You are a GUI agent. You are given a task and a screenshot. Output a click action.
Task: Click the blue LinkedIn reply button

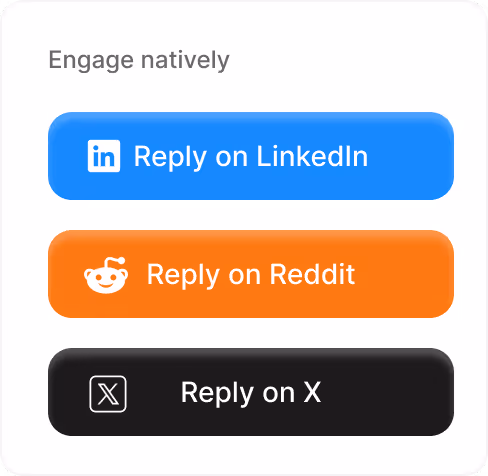251,156
